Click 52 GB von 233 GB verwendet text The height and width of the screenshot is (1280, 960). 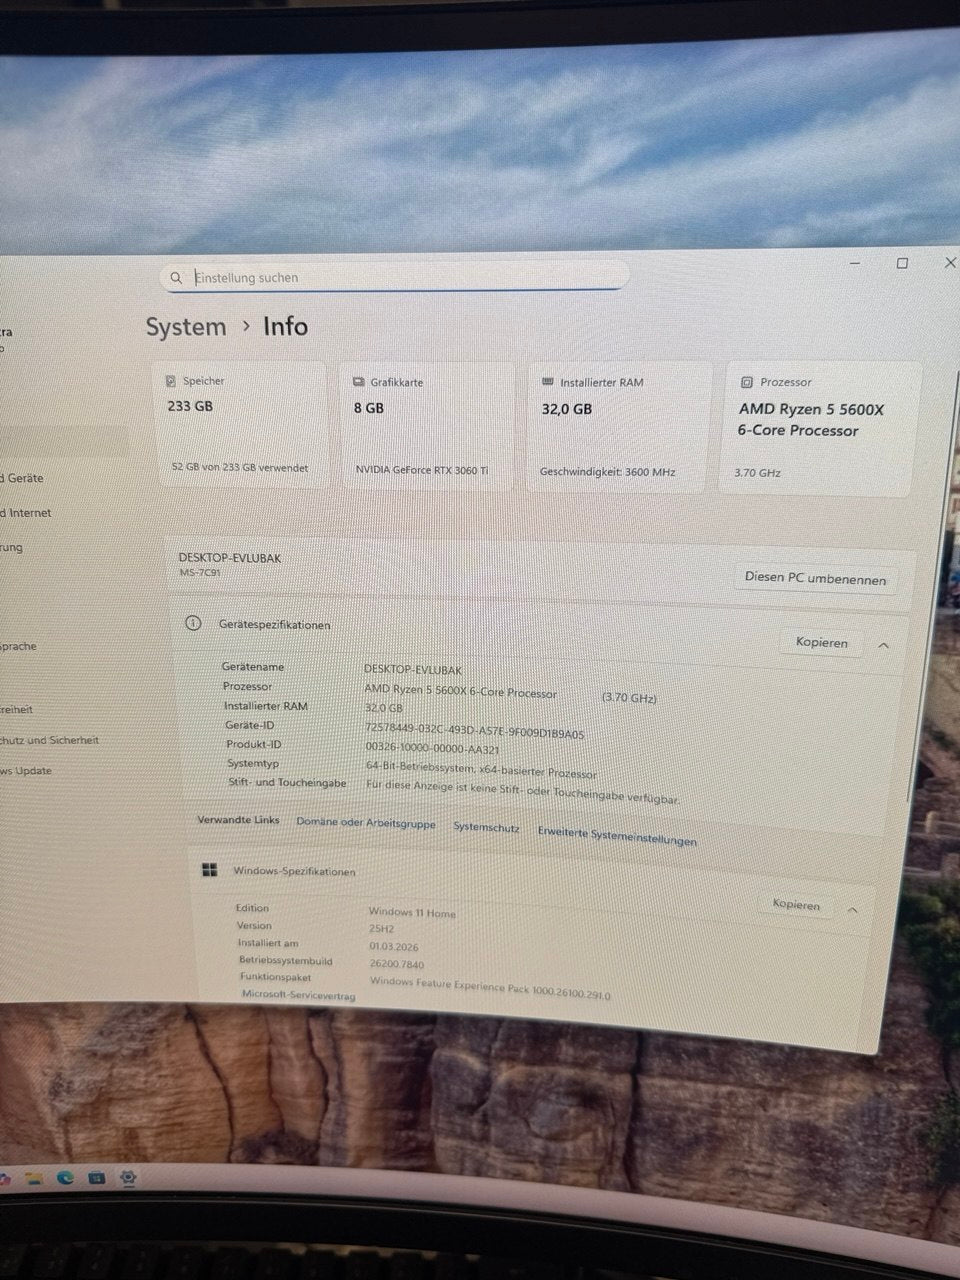(x=240, y=467)
